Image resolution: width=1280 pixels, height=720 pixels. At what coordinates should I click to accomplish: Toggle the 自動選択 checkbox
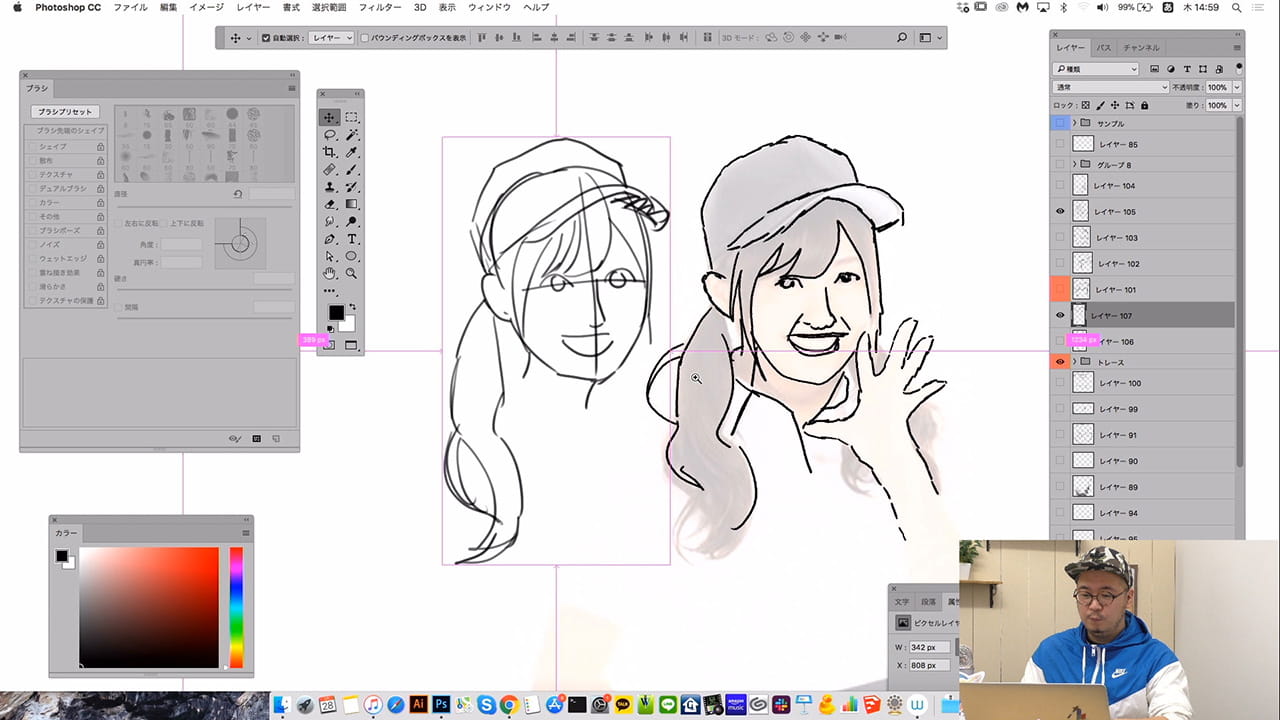pyautogui.click(x=266, y=38)
